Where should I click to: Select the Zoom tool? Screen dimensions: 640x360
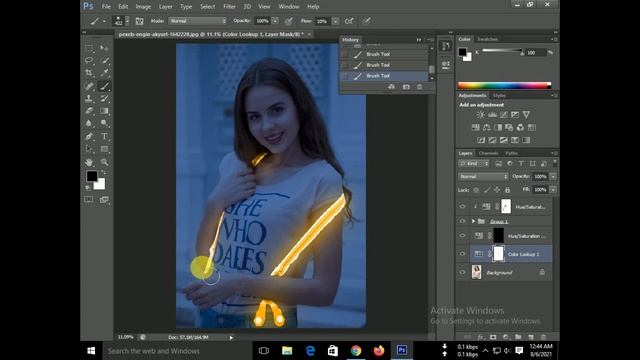point(104,162)
